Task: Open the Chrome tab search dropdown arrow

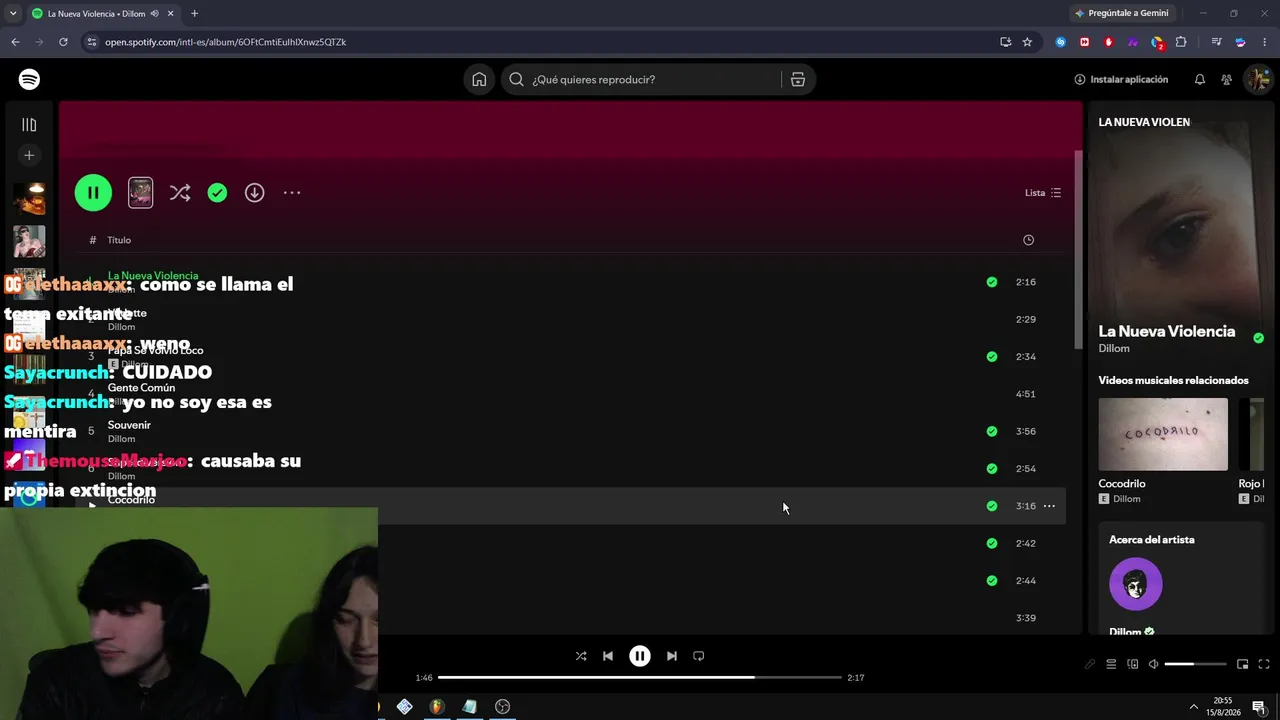Action: [x=13, y=14]
